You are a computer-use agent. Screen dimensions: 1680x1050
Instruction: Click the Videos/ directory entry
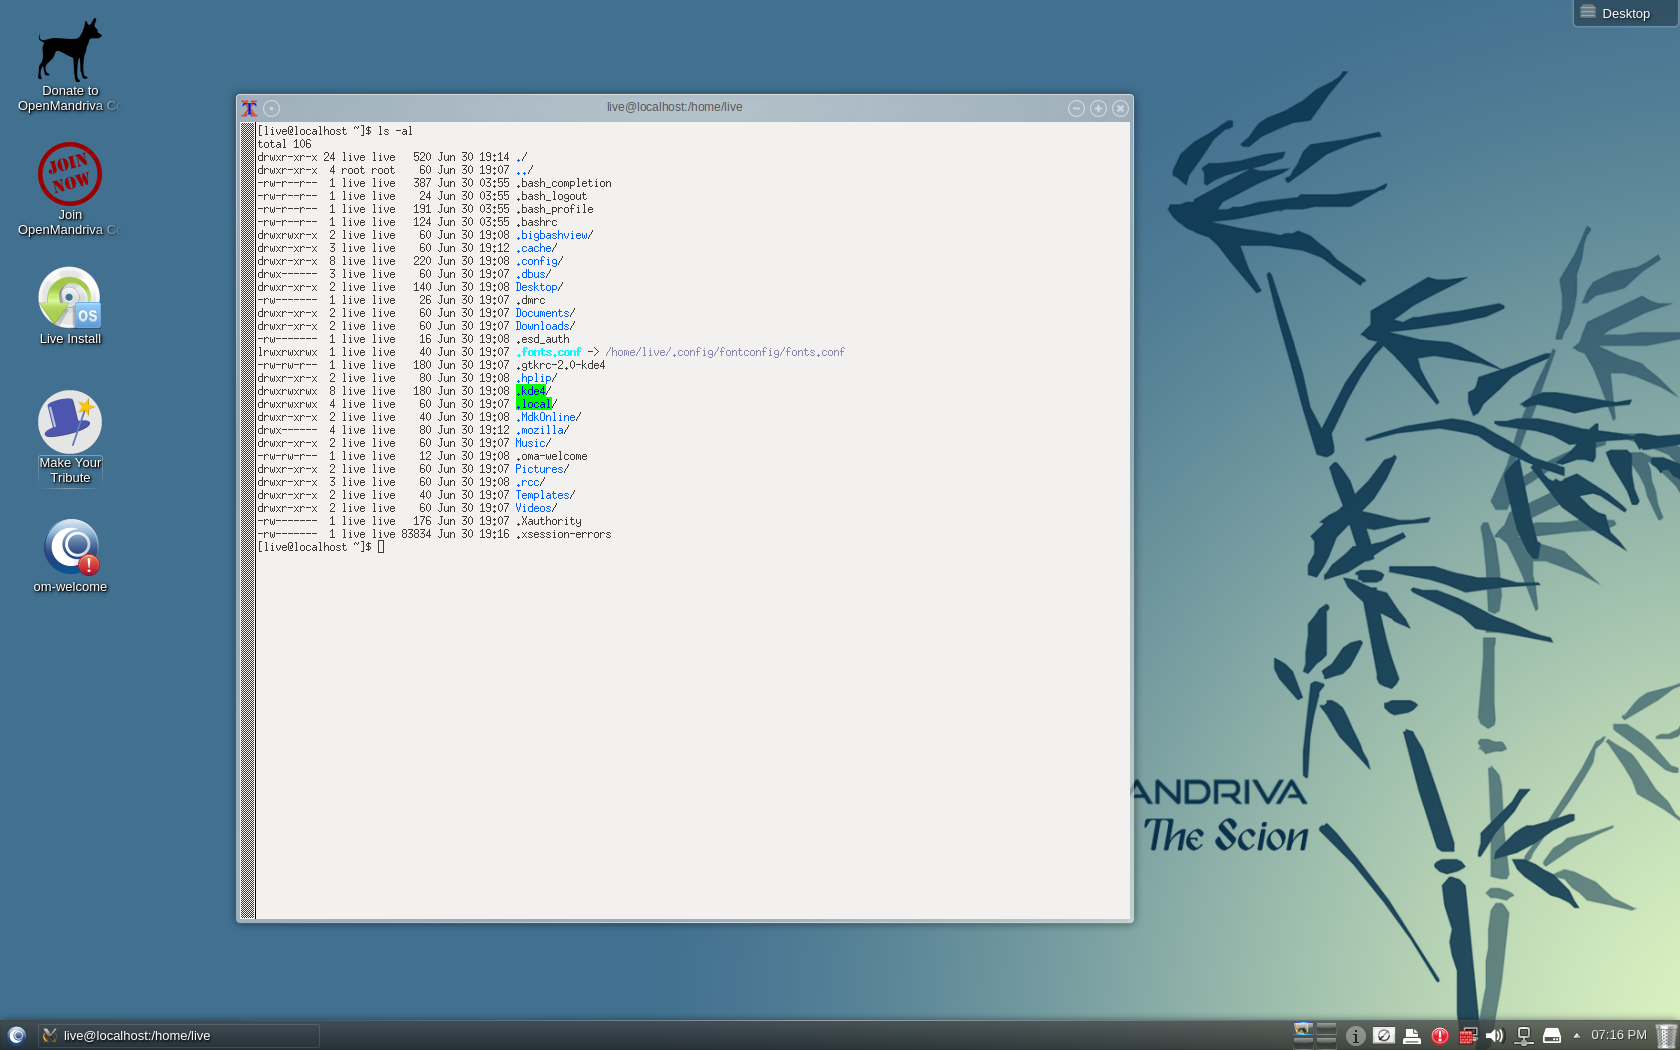point(537,508)
